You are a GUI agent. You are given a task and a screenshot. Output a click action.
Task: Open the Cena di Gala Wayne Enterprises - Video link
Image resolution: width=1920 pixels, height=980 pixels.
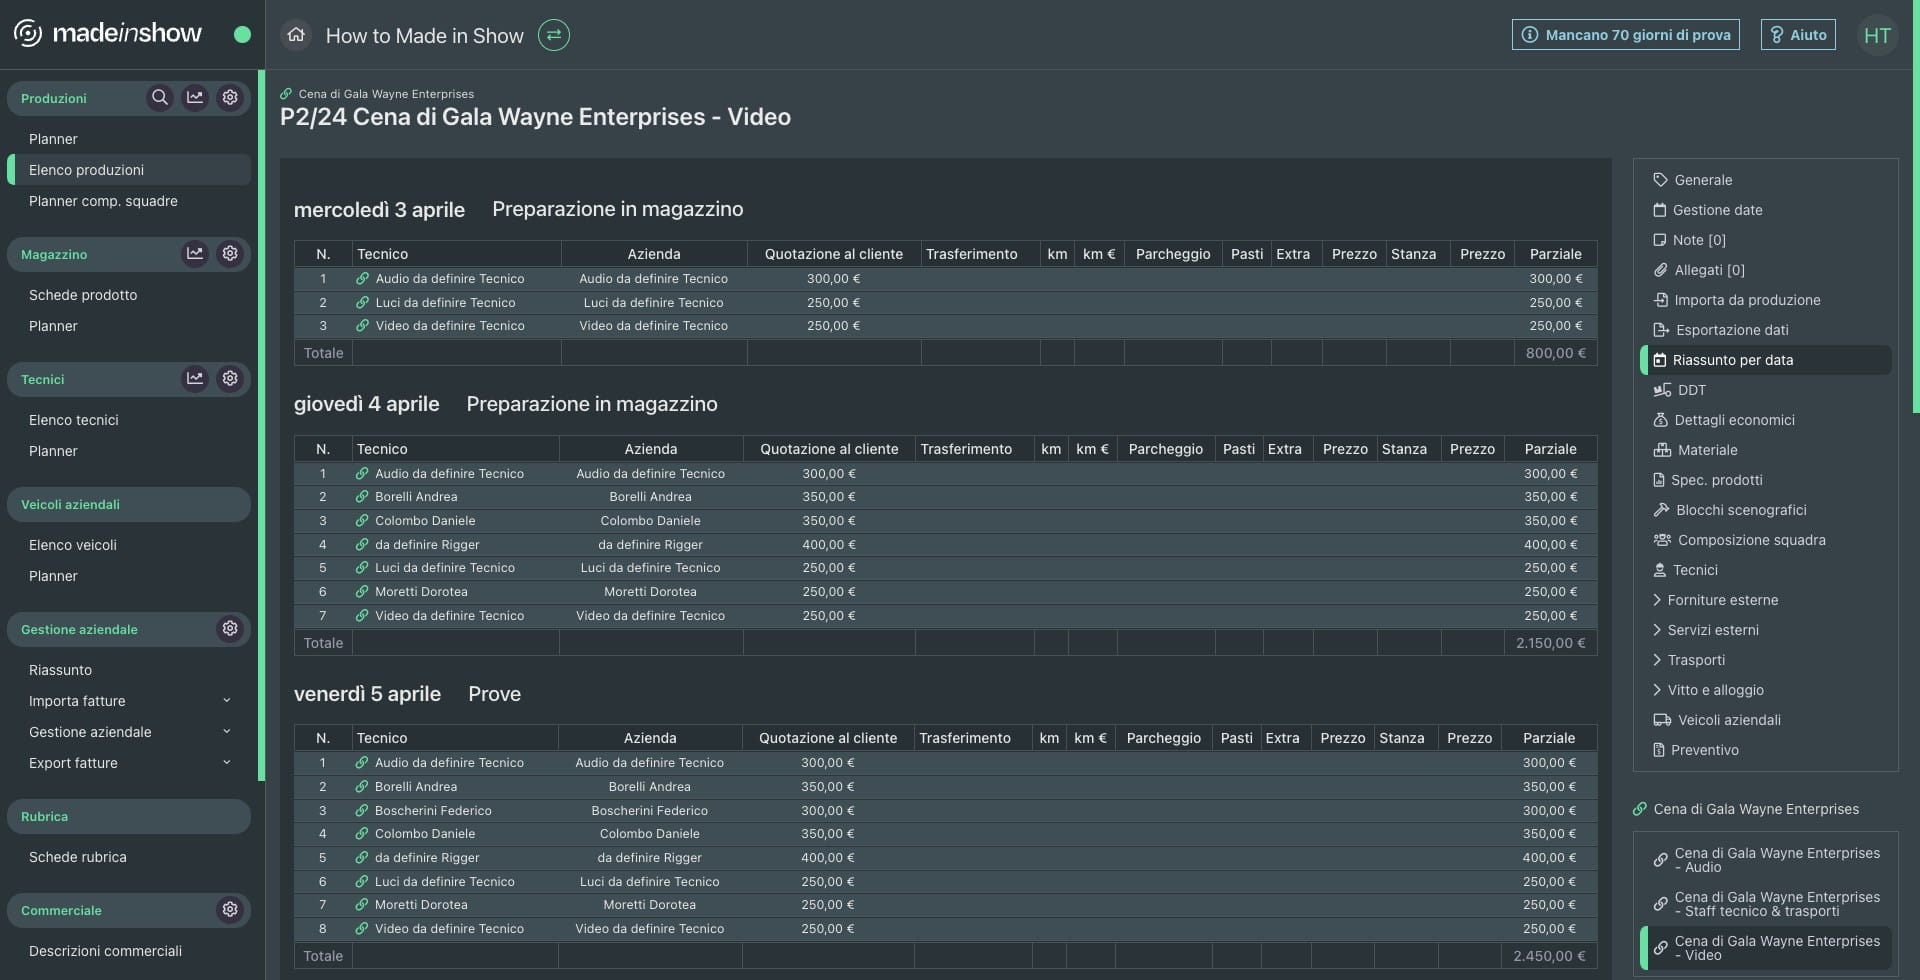[x=1766, y=948]
